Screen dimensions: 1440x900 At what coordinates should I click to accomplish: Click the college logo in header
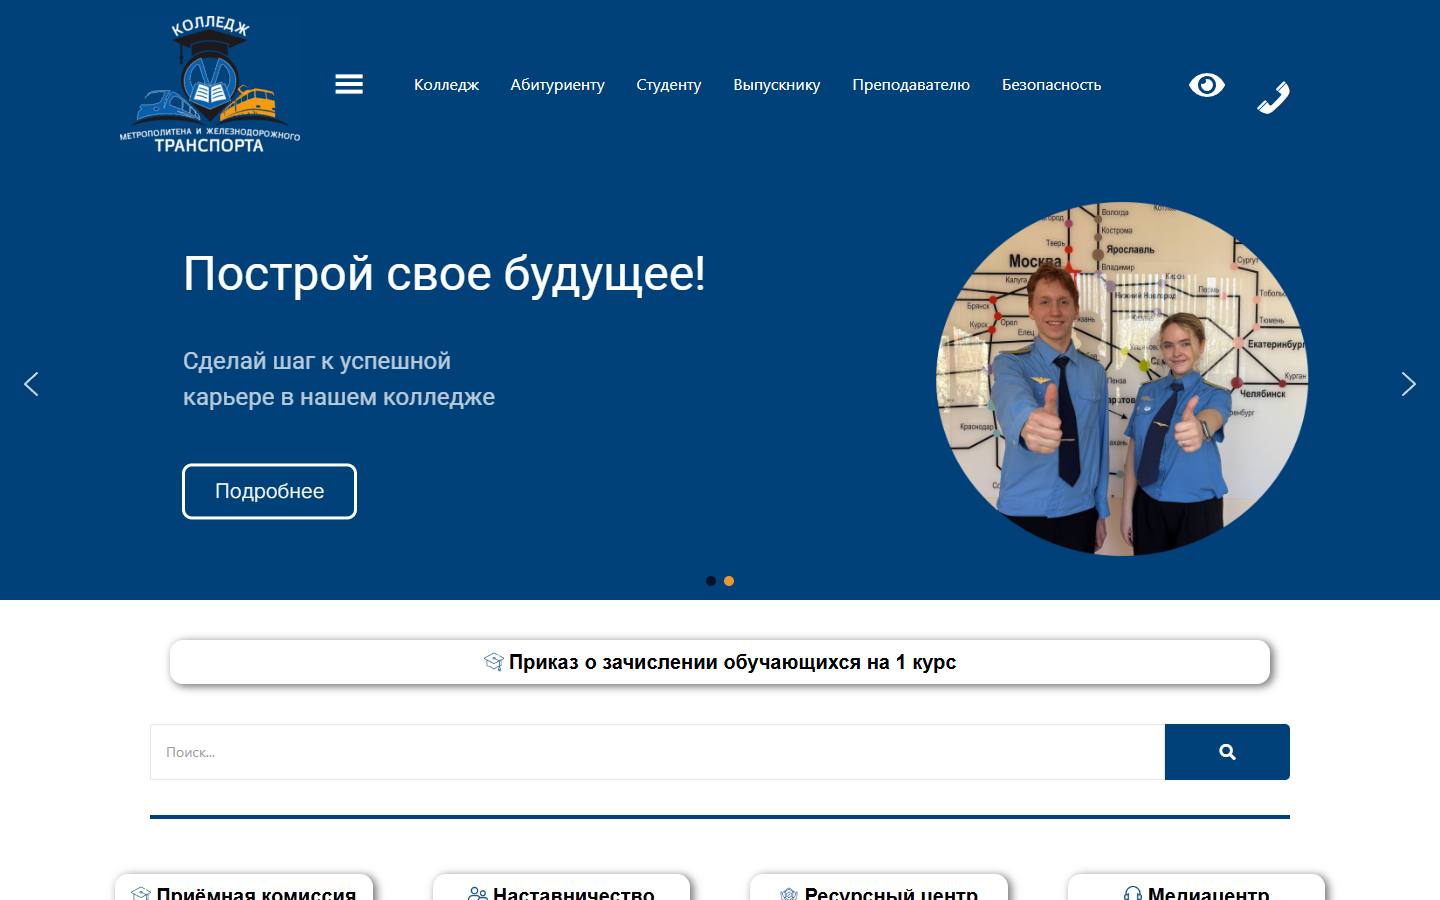(x=210, y=85)
